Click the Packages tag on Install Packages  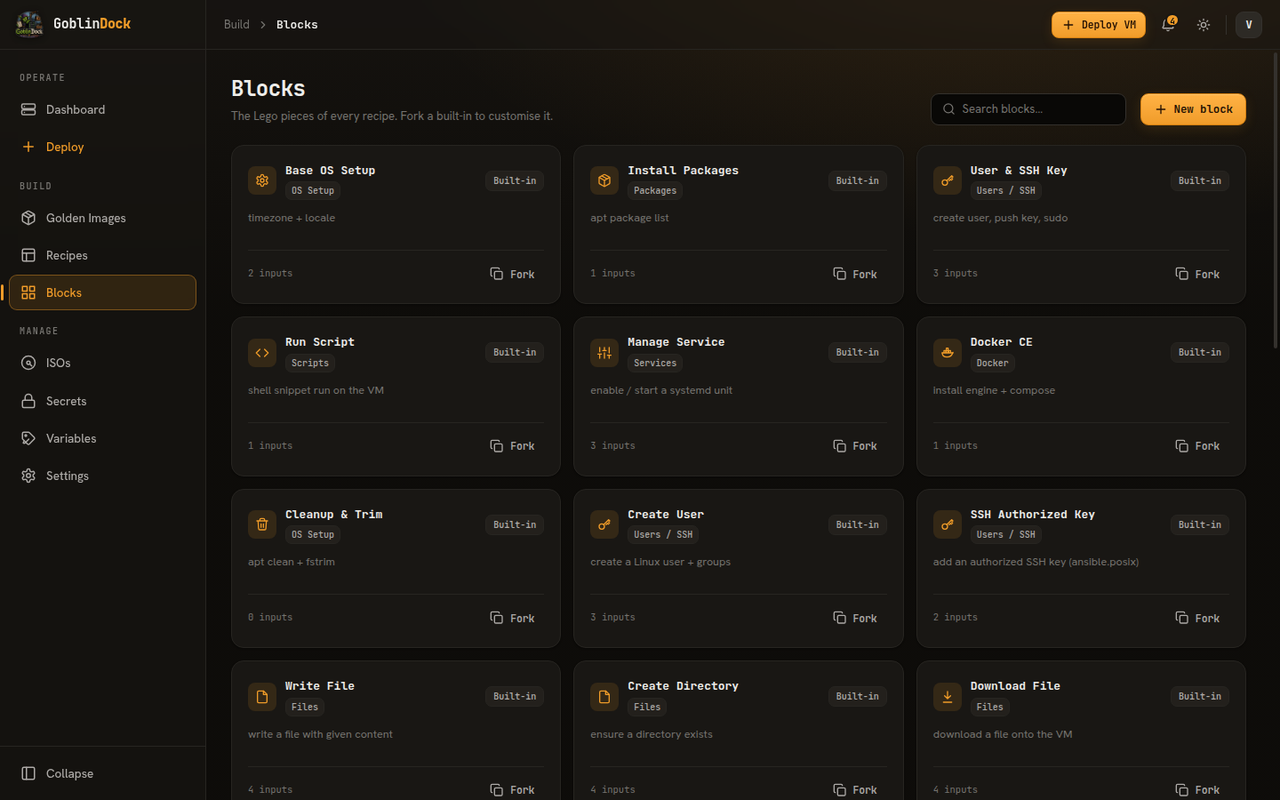(x=655, y=191)
